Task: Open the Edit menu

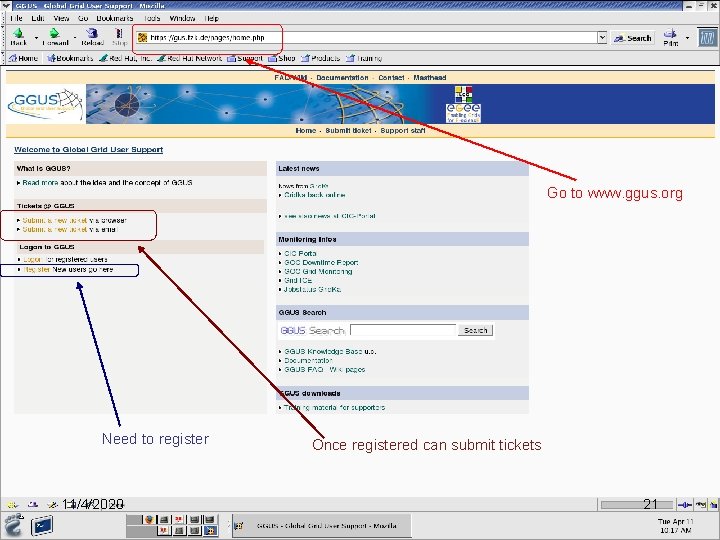Action: tap(38, 18)
